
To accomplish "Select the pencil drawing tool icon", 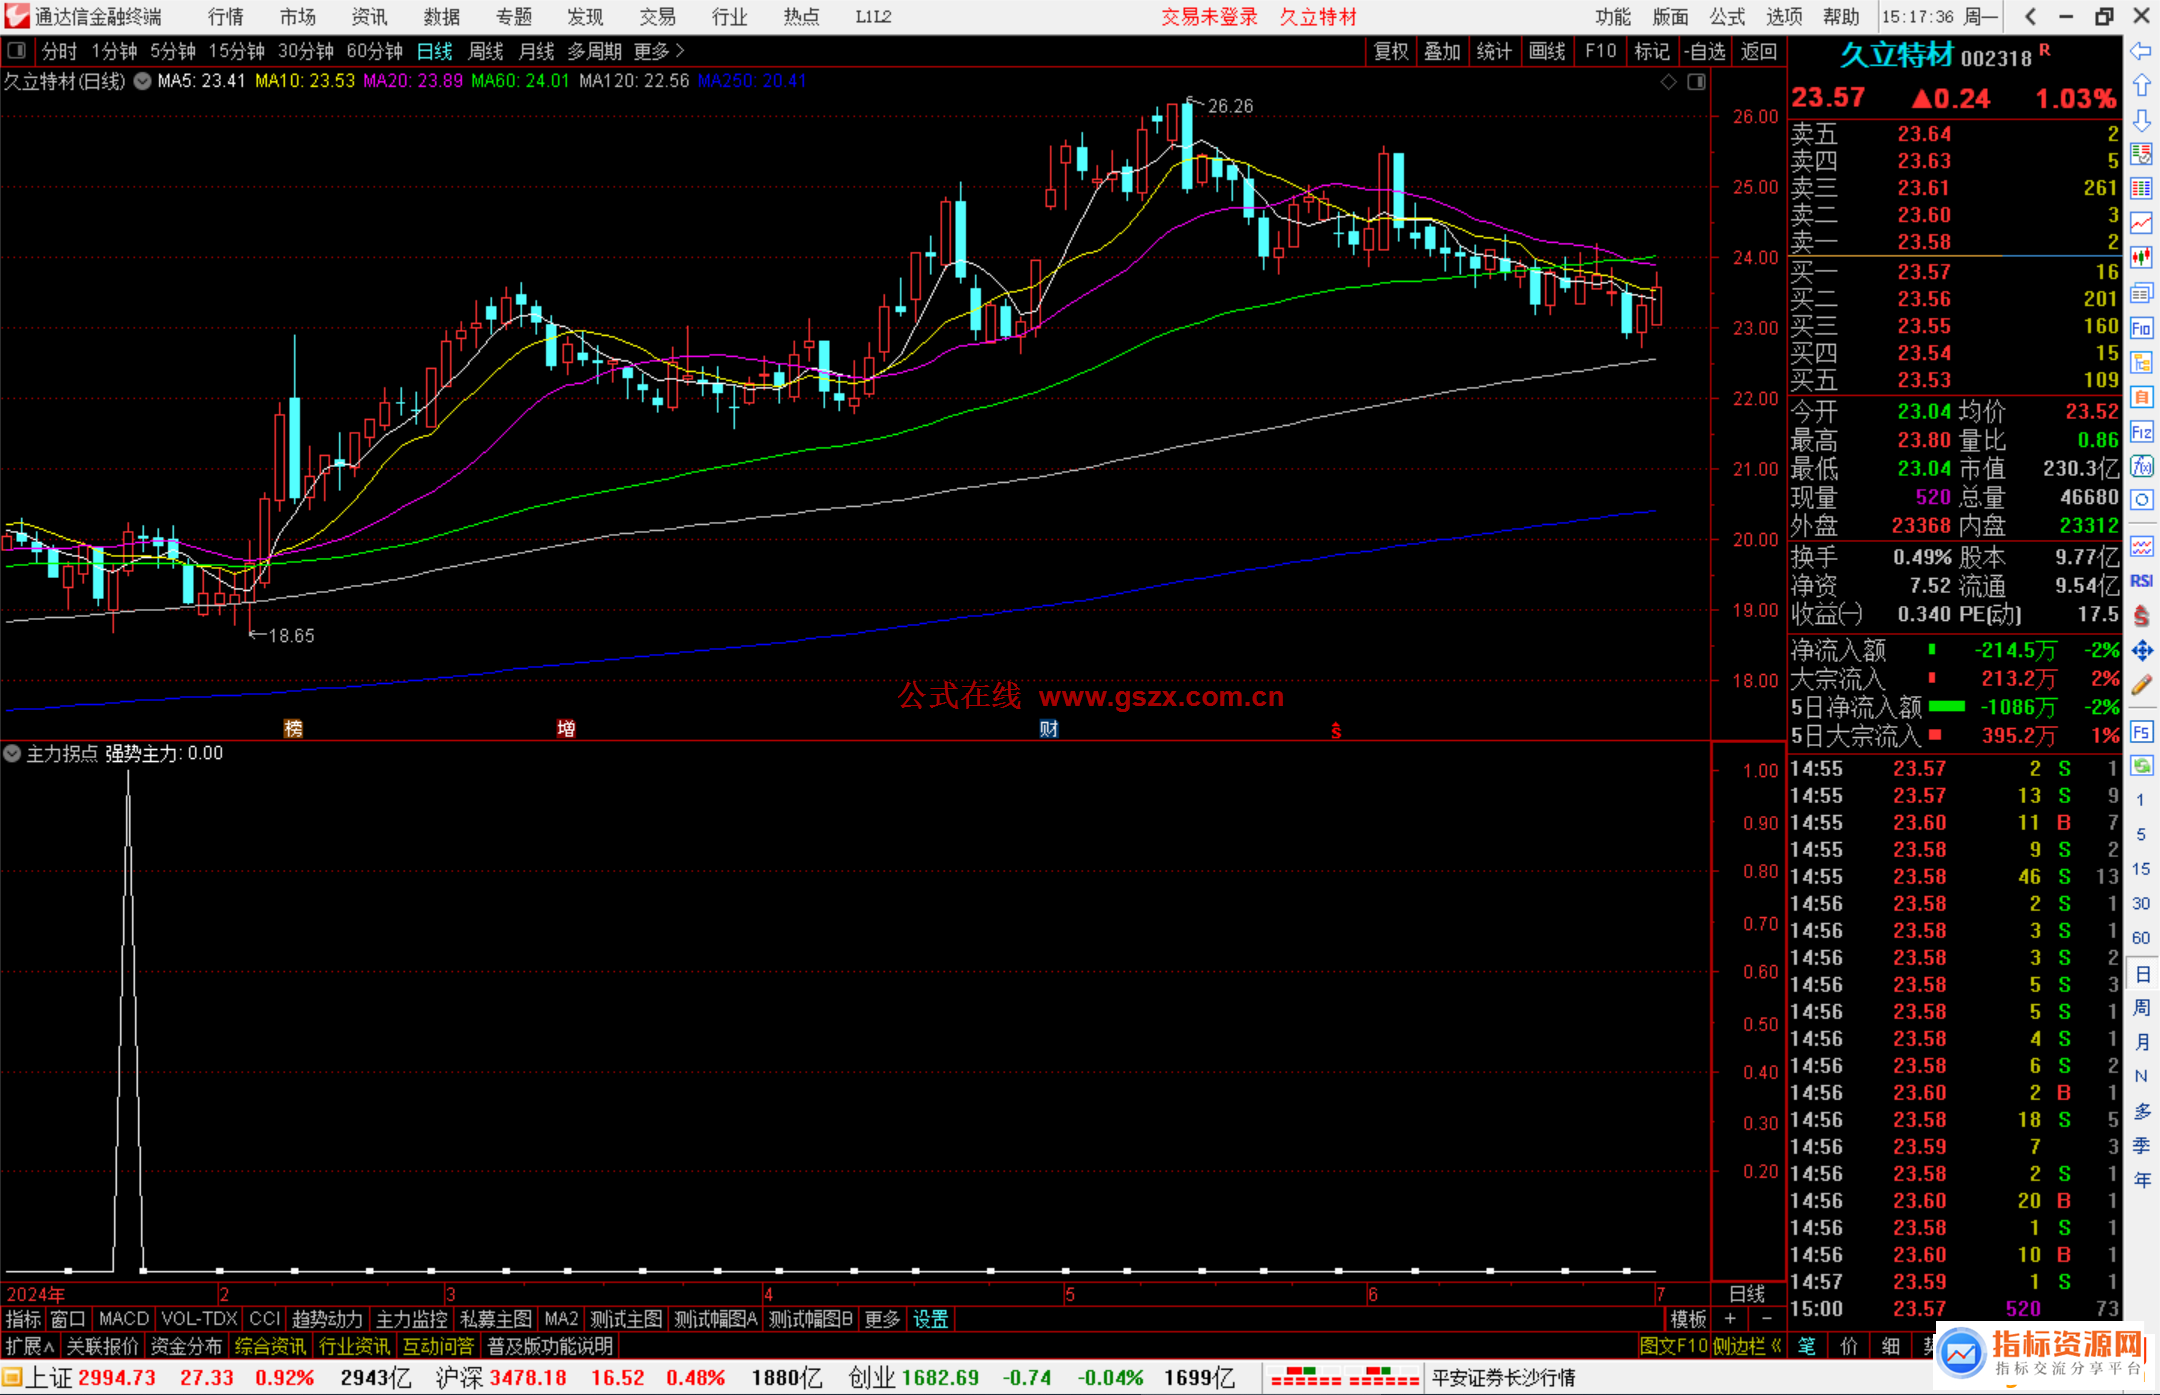I will click(x=2141, y=685).
